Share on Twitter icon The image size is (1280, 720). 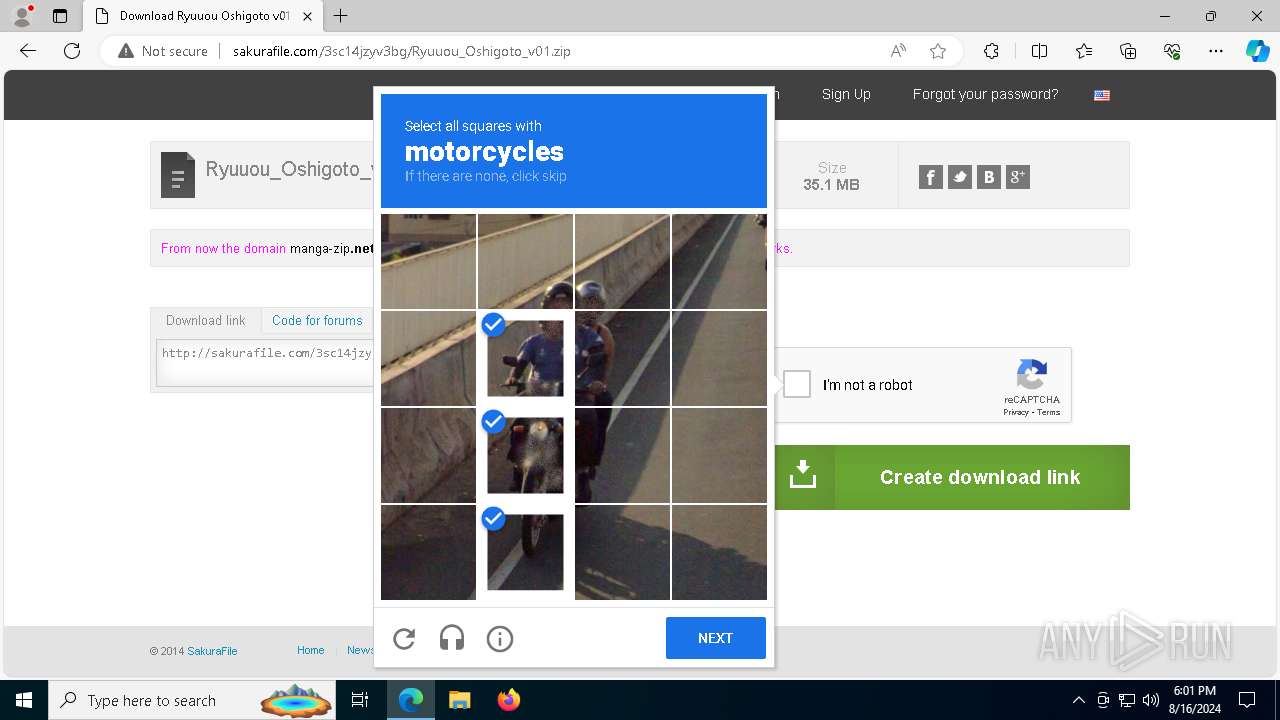(960, 177)
